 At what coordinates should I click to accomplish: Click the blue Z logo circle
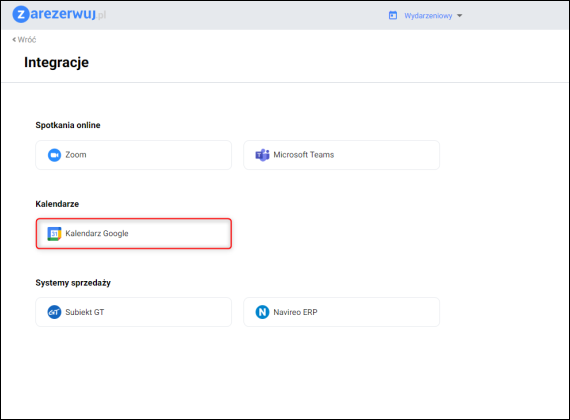click(21, 15)
